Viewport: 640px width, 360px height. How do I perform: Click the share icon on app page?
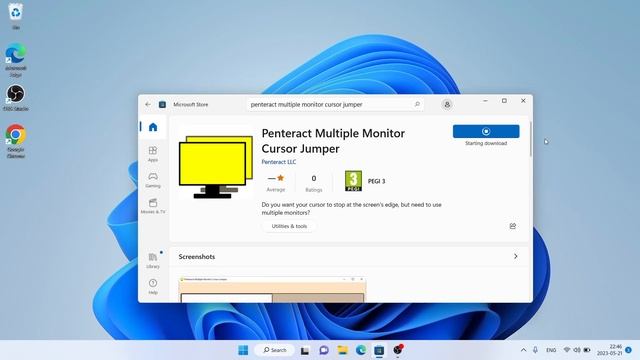point(513,226)
